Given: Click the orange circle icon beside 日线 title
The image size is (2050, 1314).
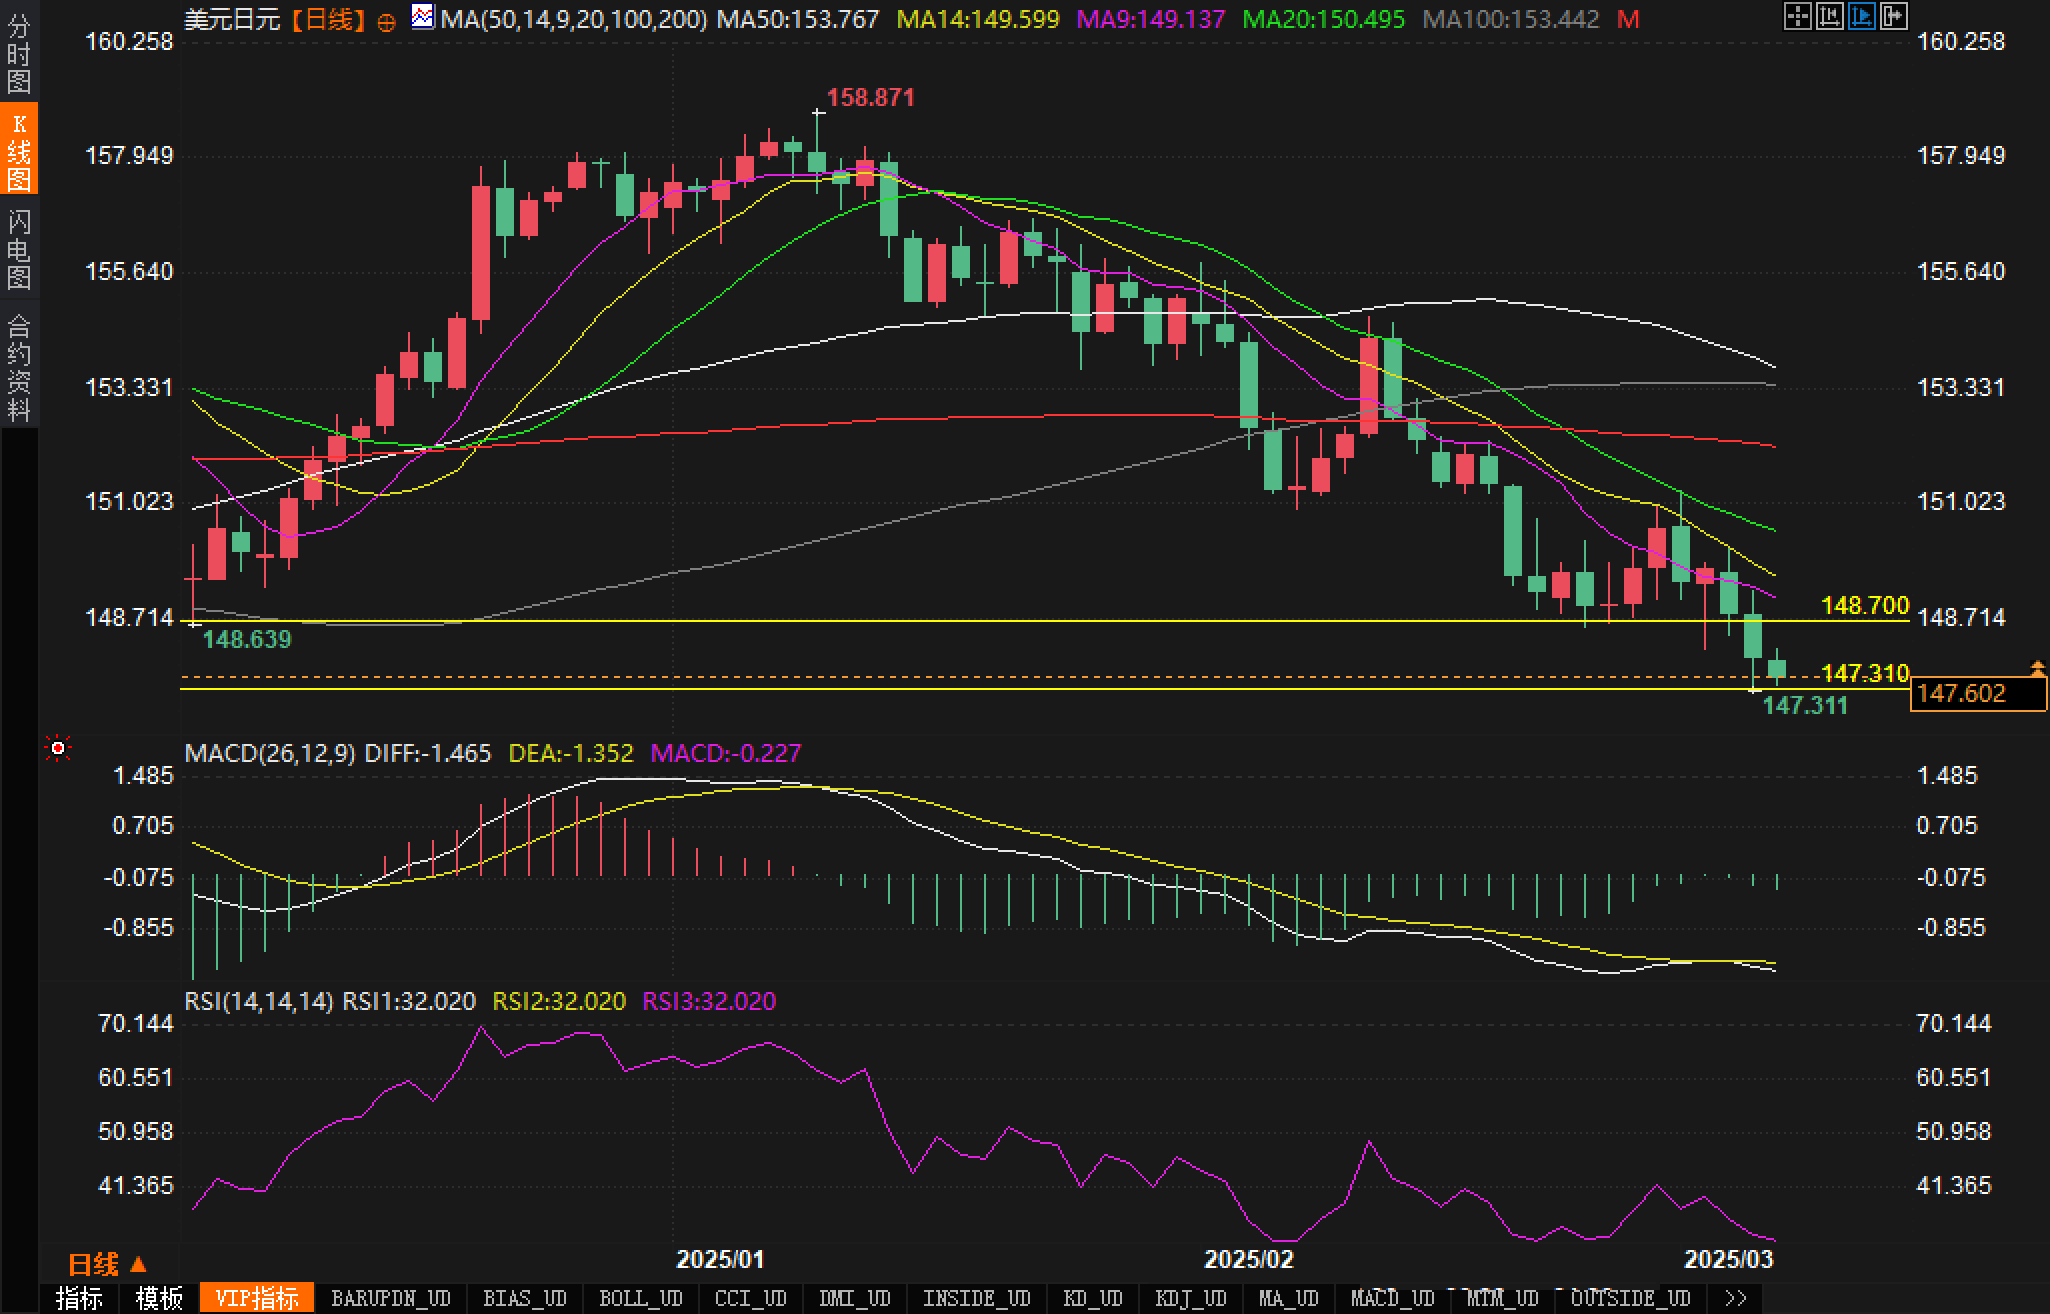Looking at the screenshot, I should tap(387, 22).
